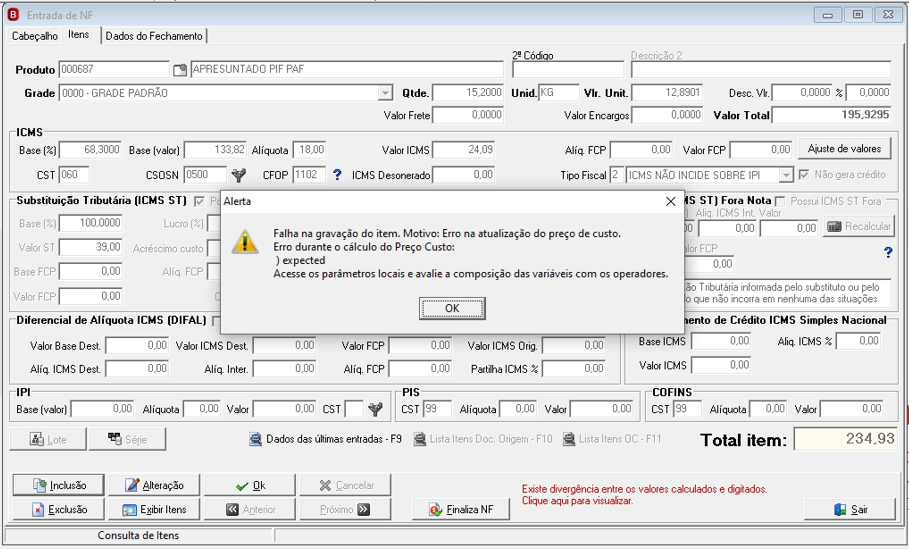The image size is (909, 549).
Task: Click the 2º Código field
Action: (x=568, y=70)
